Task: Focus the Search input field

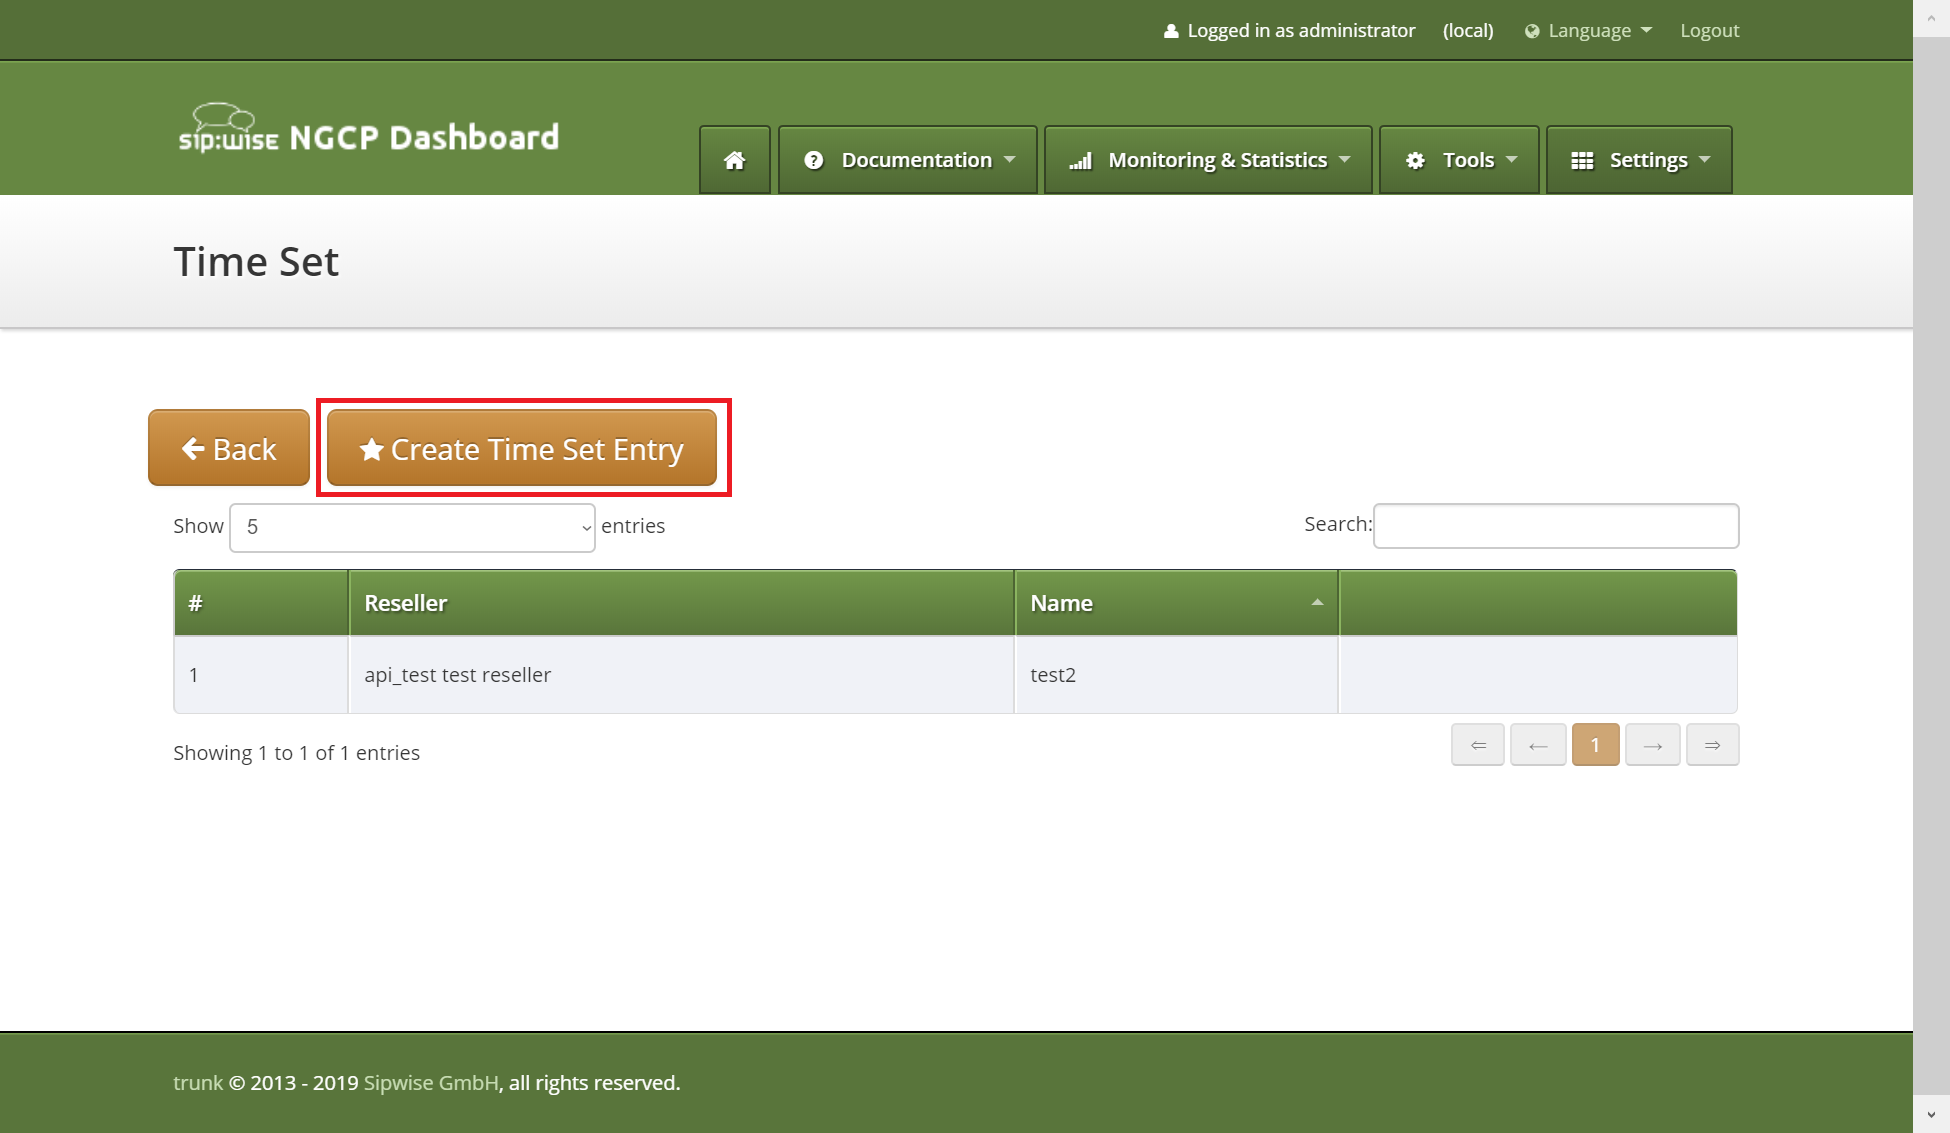Action: [1555, 526]
